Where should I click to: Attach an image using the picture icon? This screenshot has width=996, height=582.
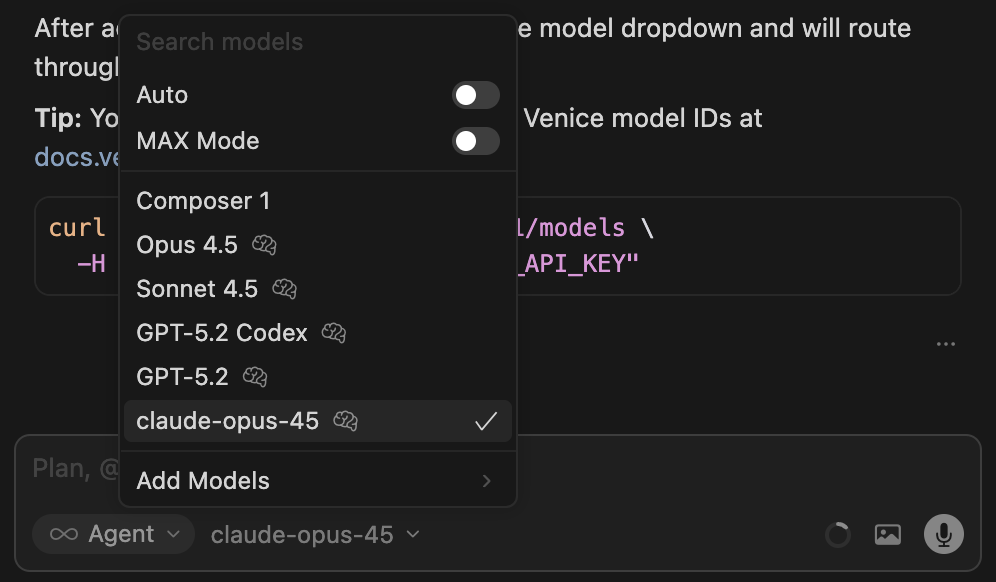pos(888,534)
